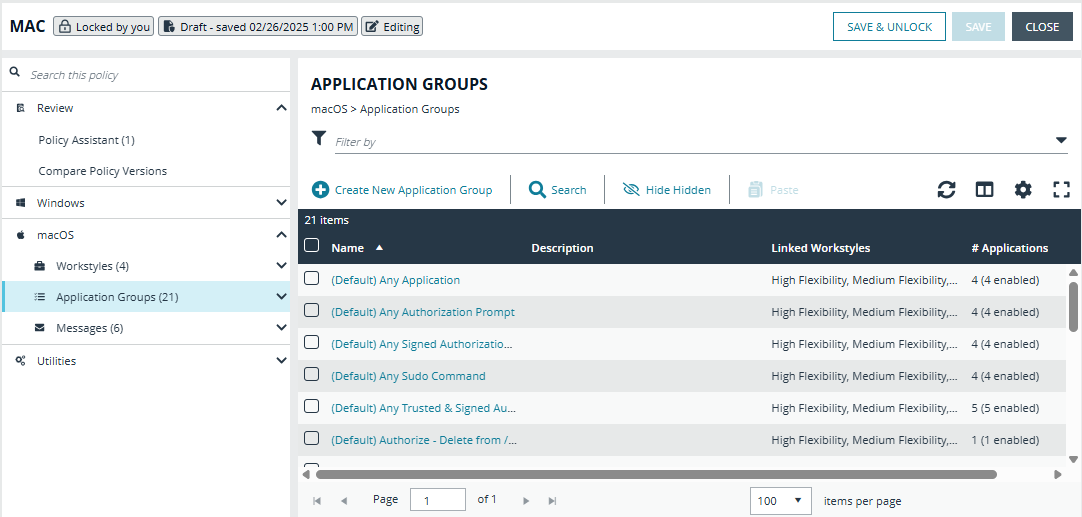Click the Search toolbar button
Image resolution: width=1082 pixels, height=517 pixels.
[x=558, y=190]
